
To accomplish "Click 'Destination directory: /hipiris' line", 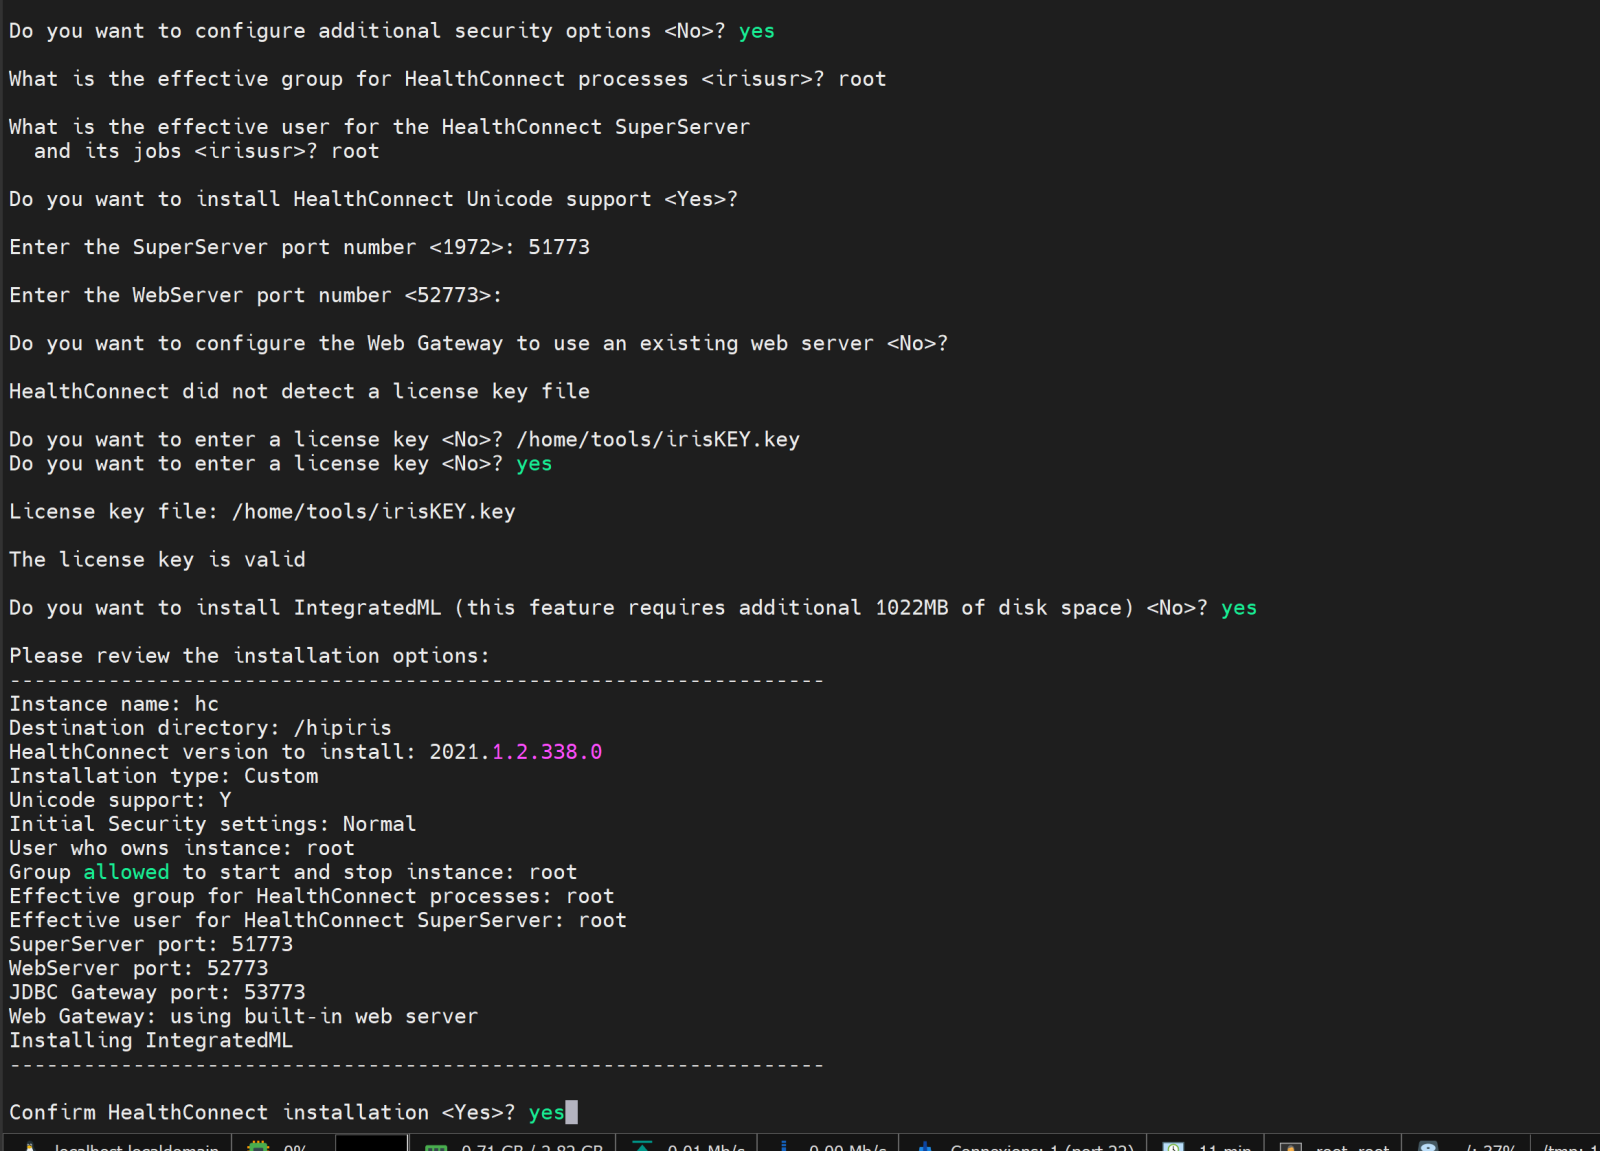I will (200, 728).
